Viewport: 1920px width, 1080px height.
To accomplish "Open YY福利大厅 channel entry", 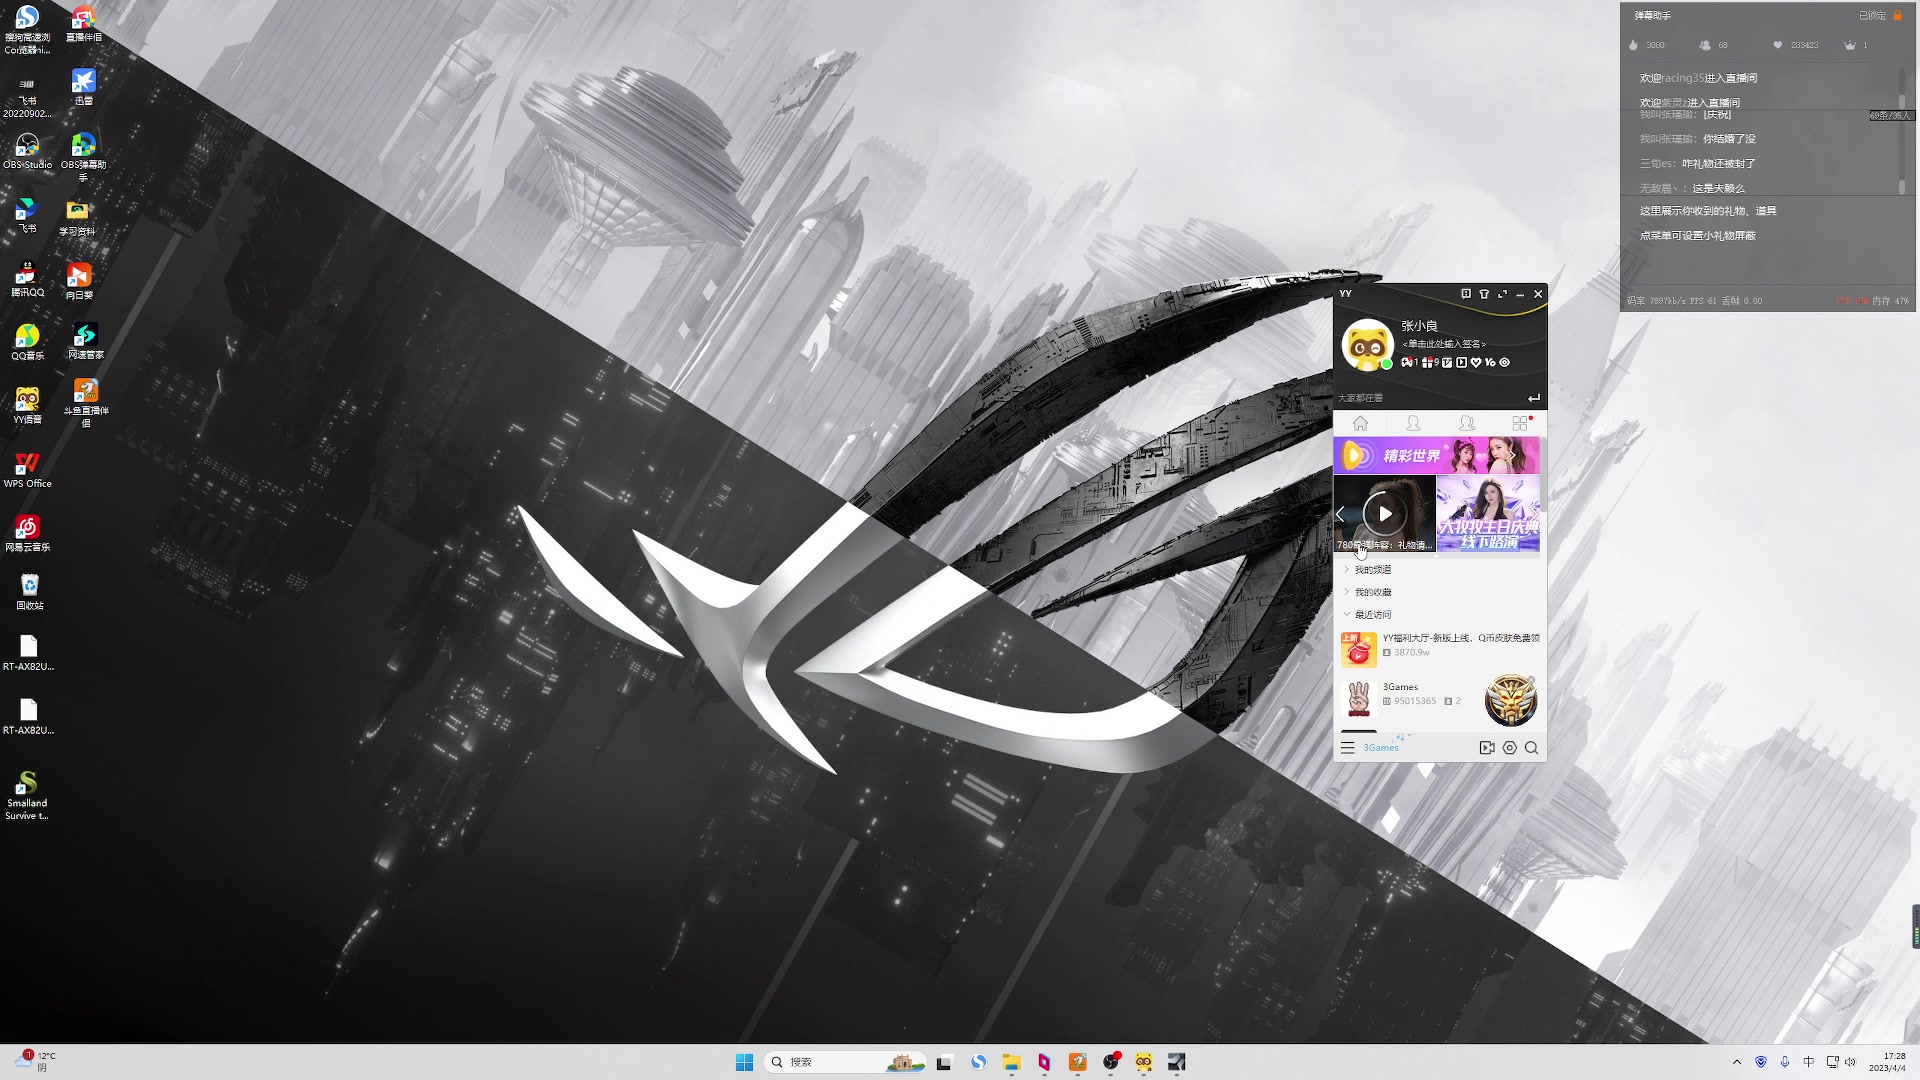I will 1440,648.
